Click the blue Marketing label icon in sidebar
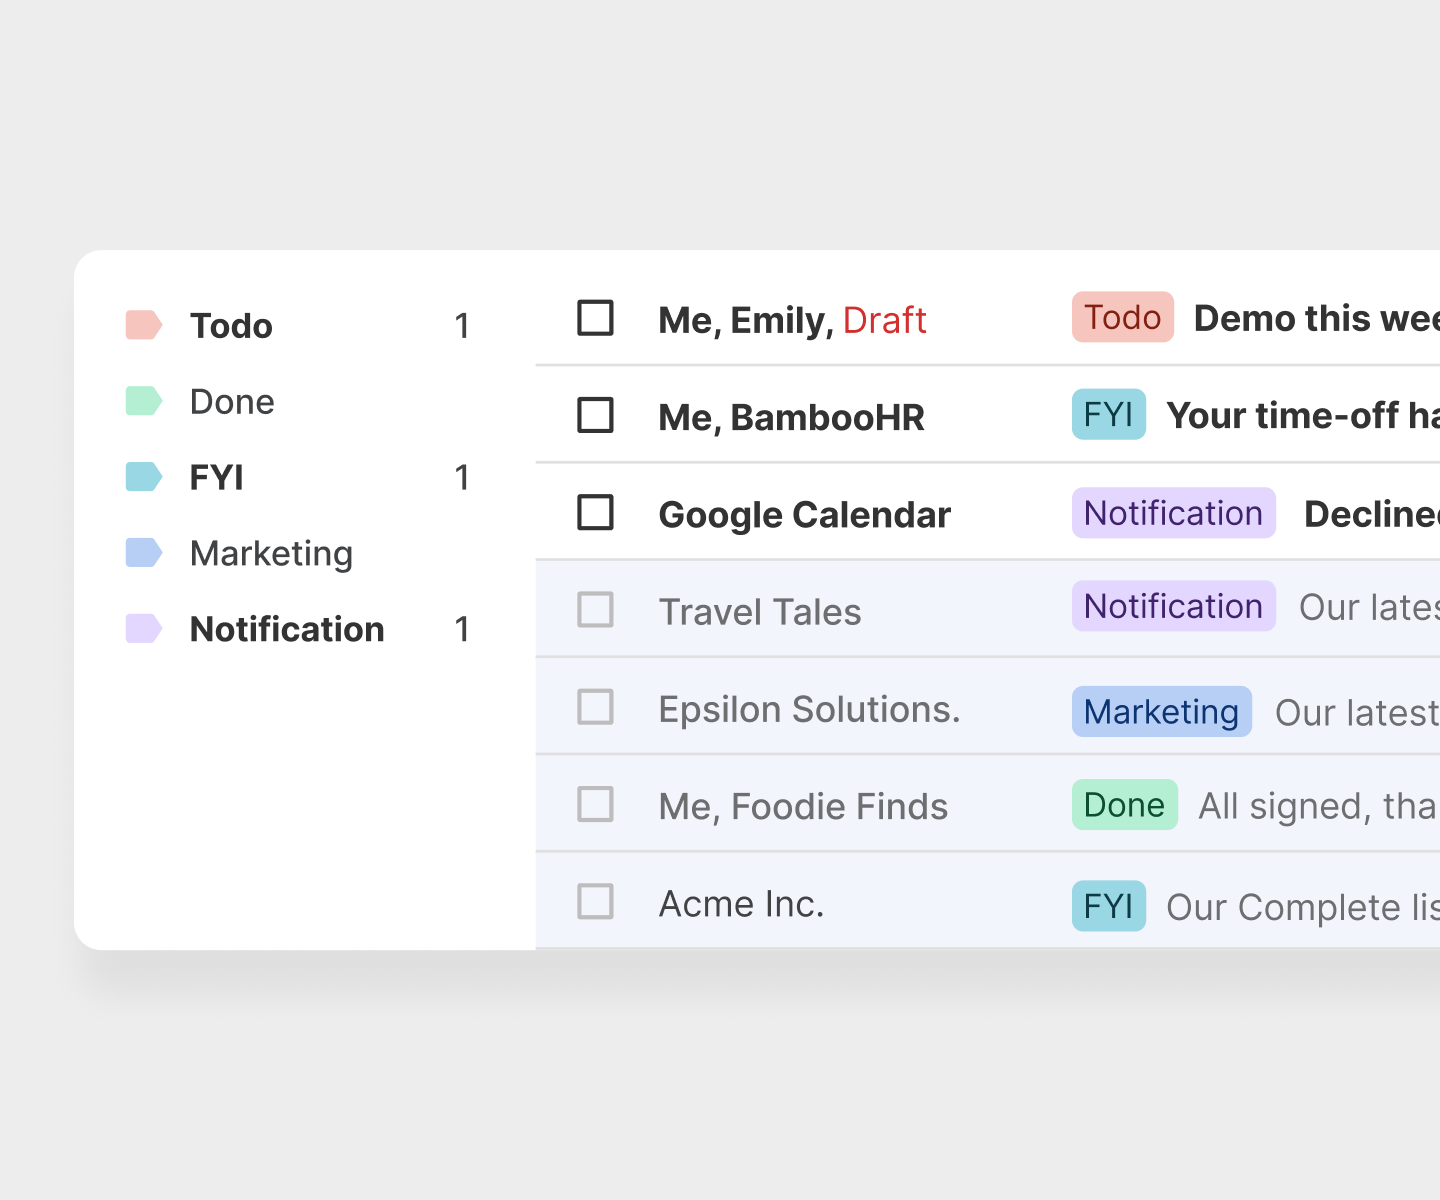This screenshot has width=1440, height=1200. pos(143,553)
